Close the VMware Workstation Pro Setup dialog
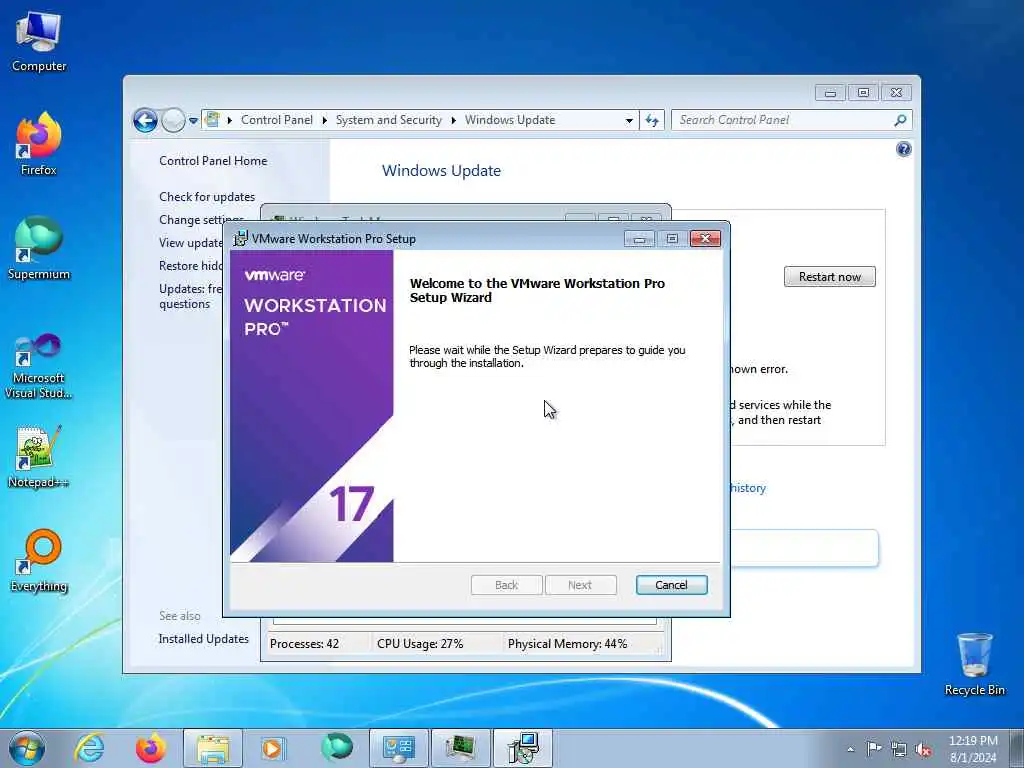 (705, 238)
